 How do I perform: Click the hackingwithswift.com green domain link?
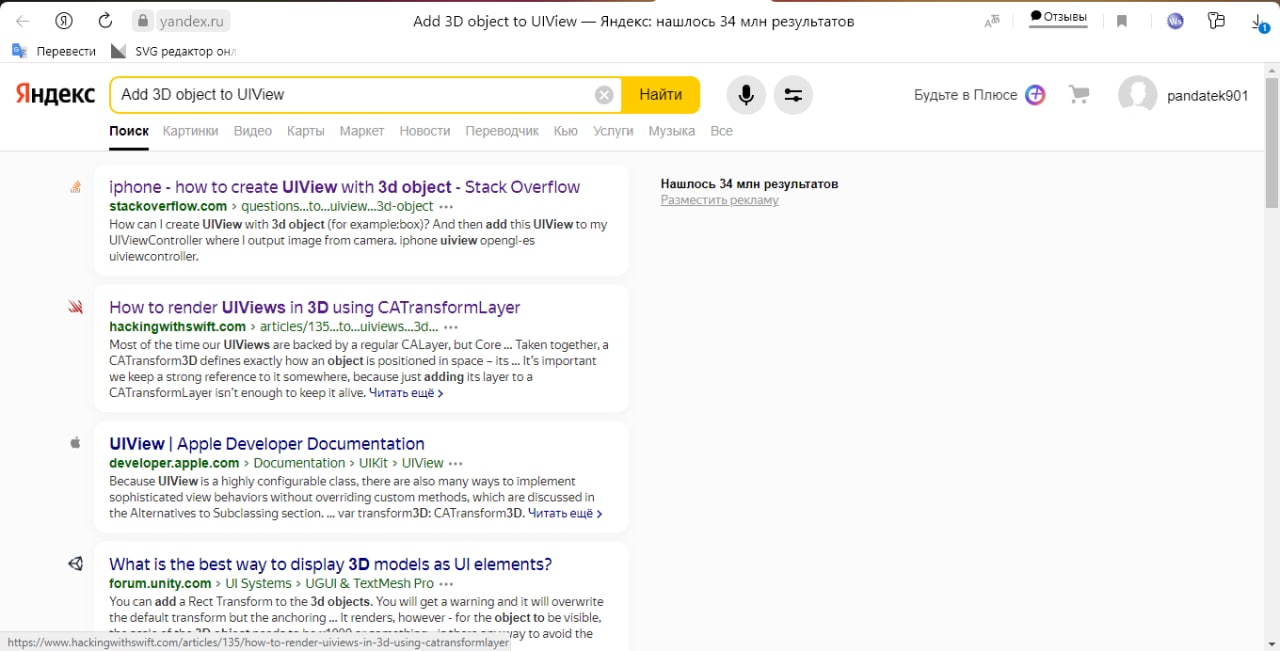point(177,327)
